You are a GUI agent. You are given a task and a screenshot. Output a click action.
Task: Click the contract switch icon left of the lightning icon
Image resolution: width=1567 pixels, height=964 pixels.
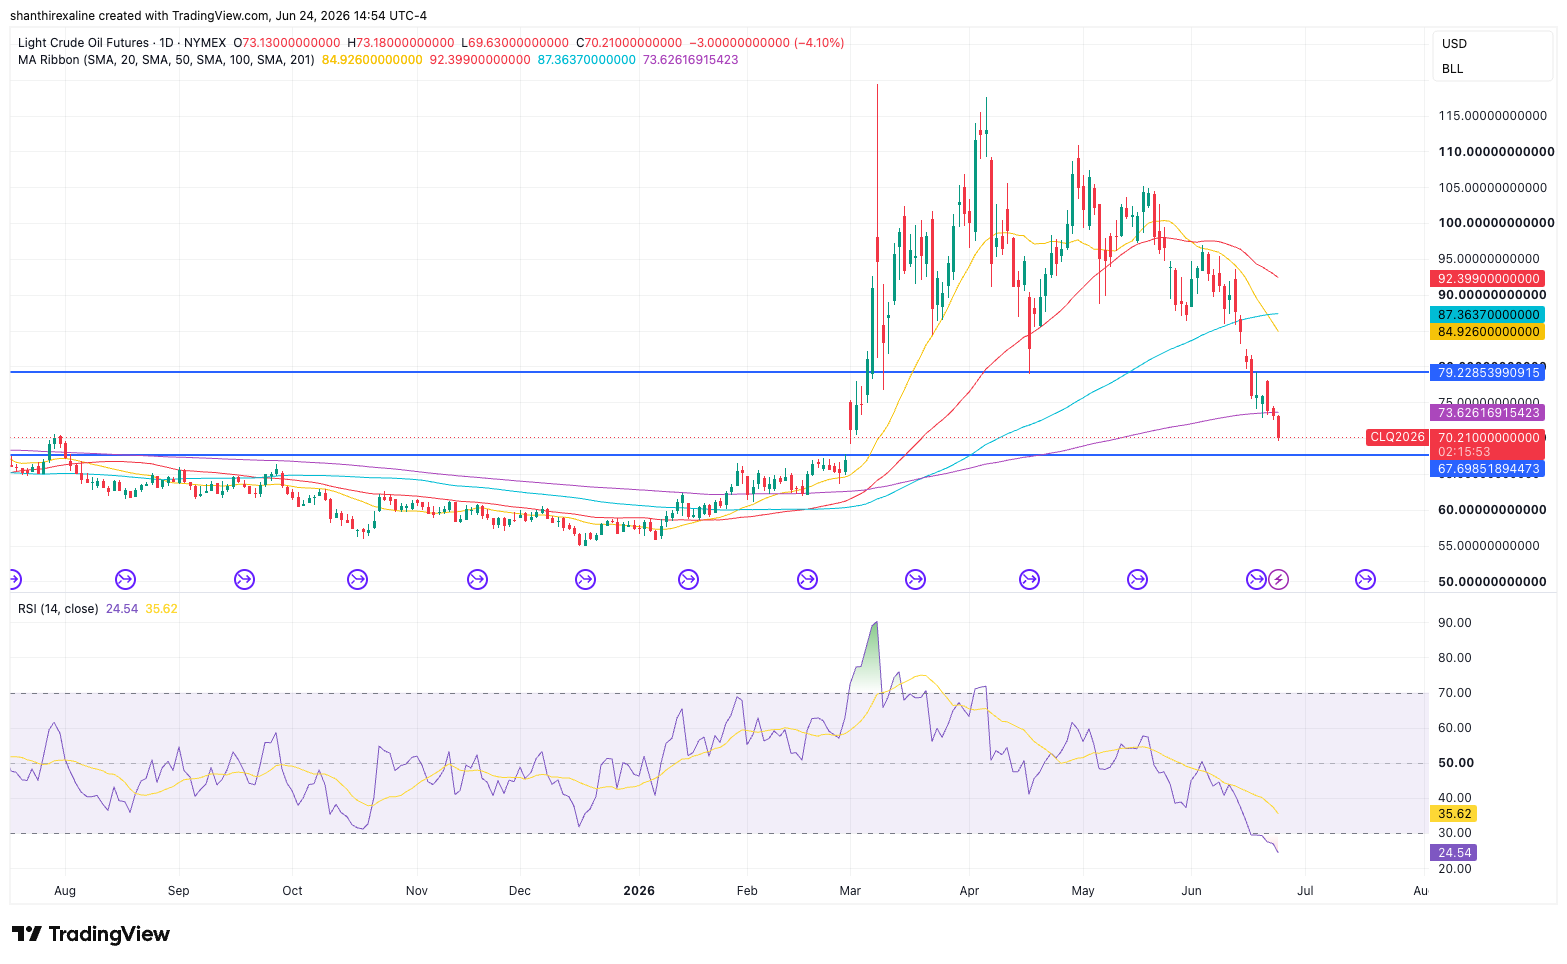coord(1256,579)
